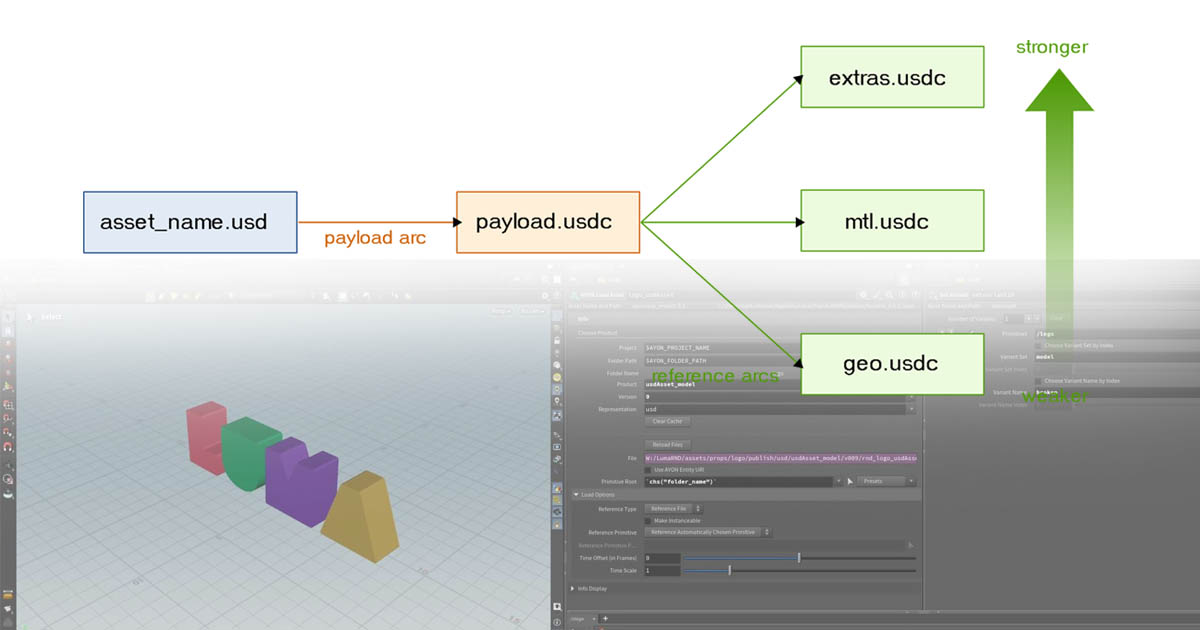Adjust the Time Offset slider handle
The width and height of the screenshot is (1200, 630).
pos(799,557)
